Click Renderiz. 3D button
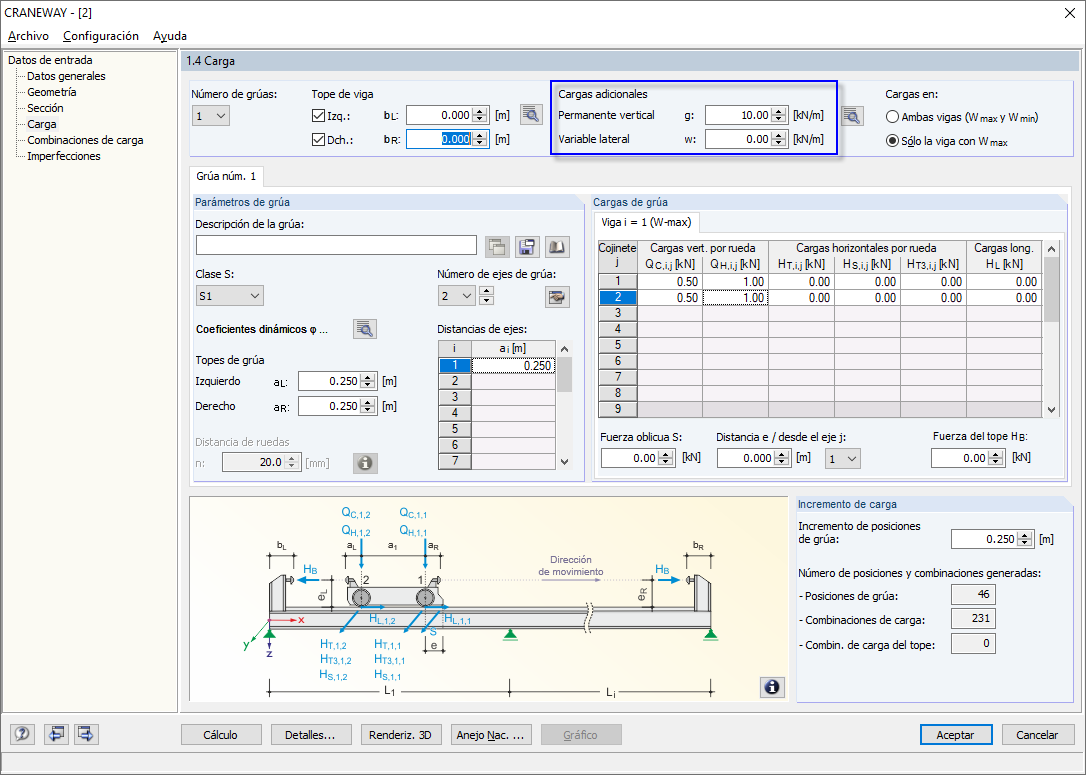Image resolution: width=1086 pixels, height=775 pixels. pyautogui.click(x=400, y=735)
